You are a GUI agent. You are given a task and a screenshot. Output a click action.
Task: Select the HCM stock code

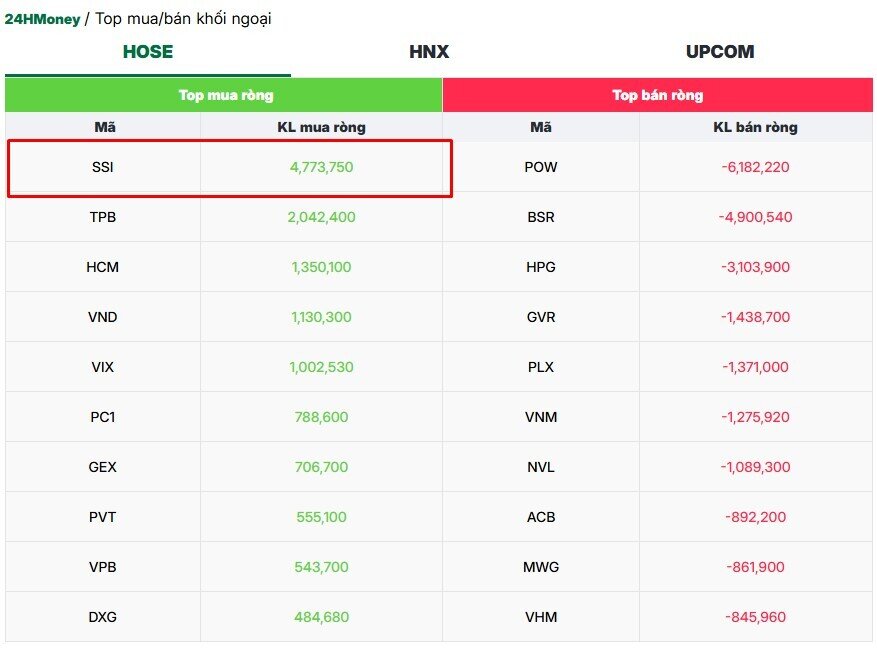click(103, 267)
